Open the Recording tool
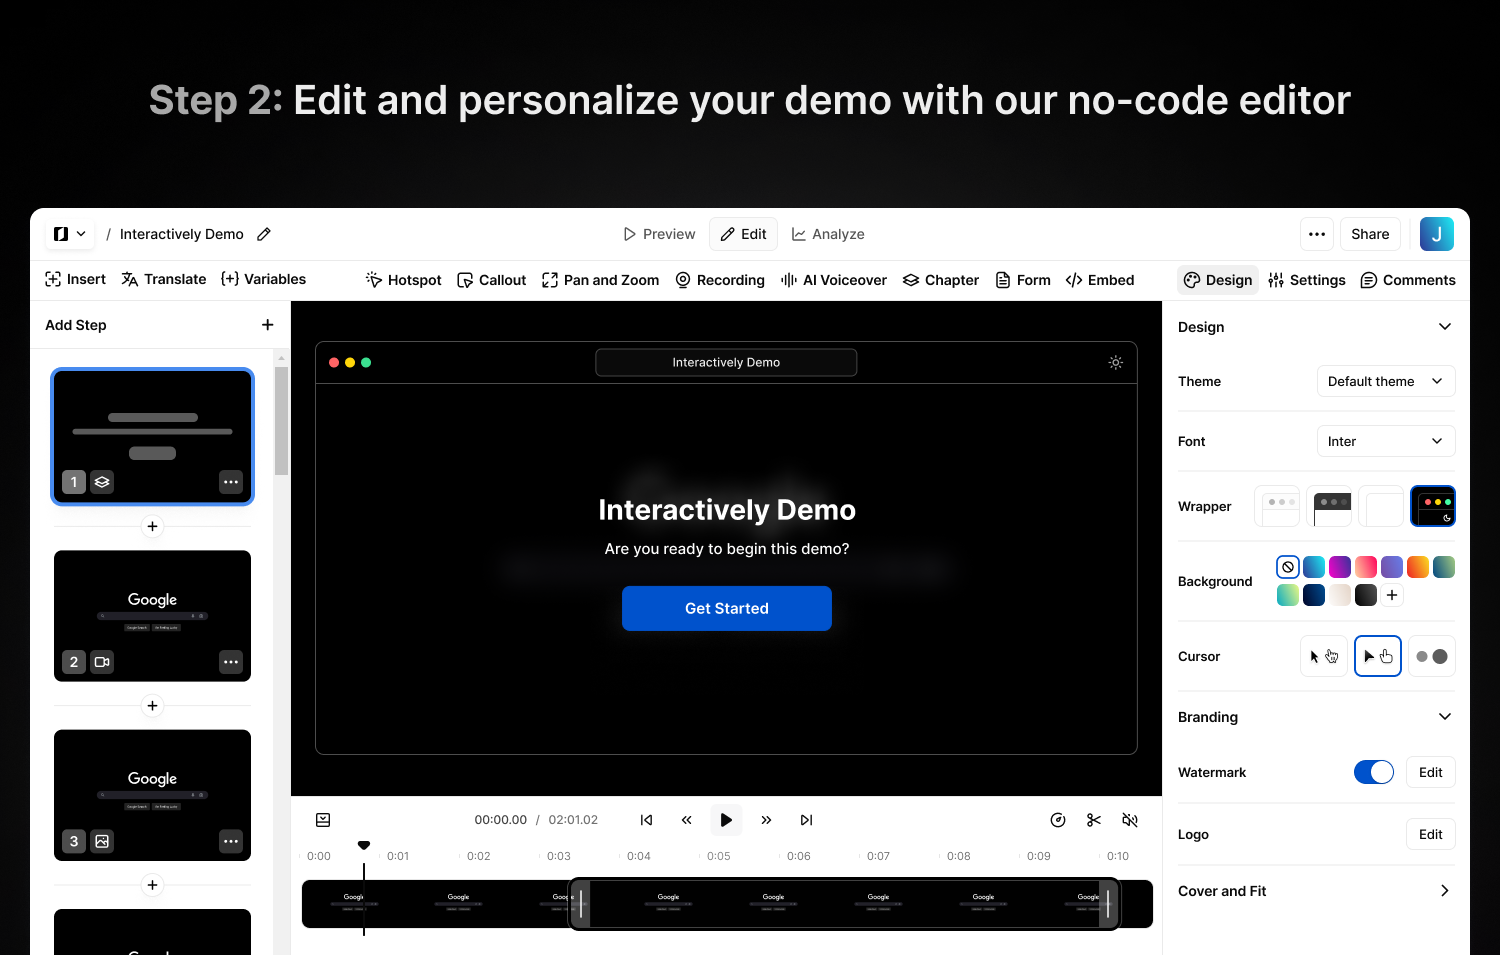Image resolution: width=1500 pixels, height=955 pixels. coord(720,280)
